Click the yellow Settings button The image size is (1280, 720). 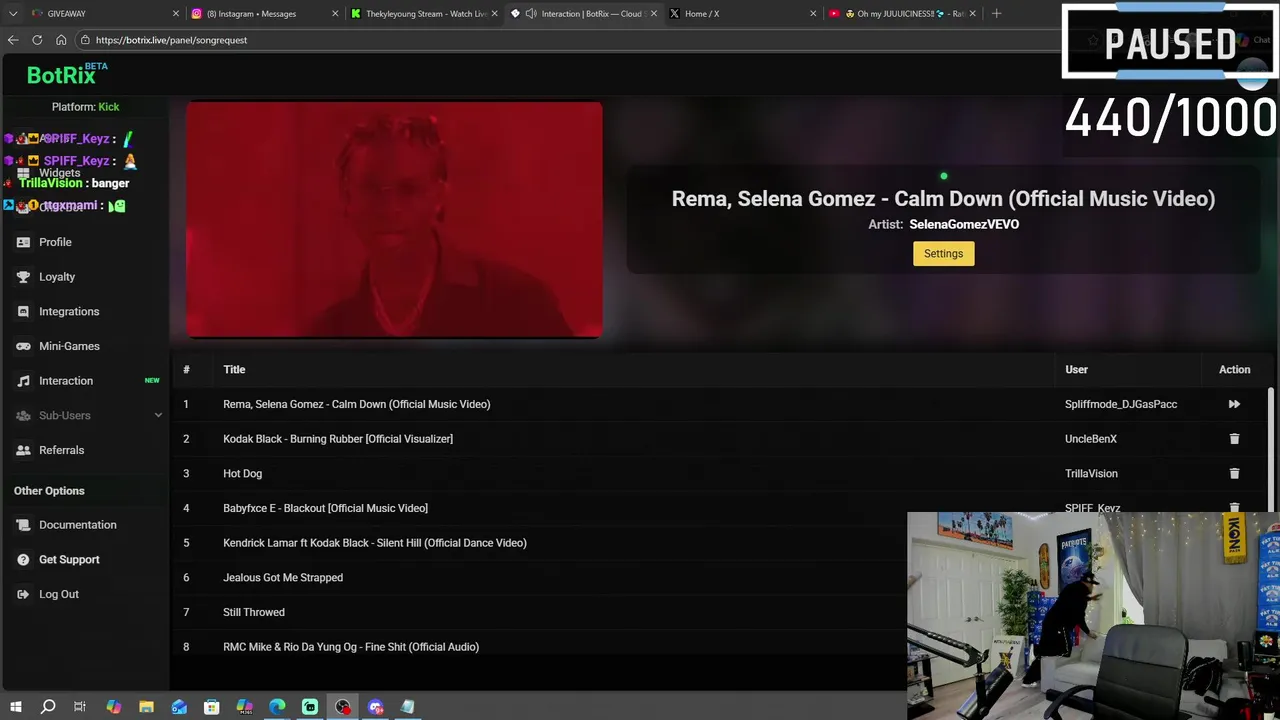pos(943,254)
